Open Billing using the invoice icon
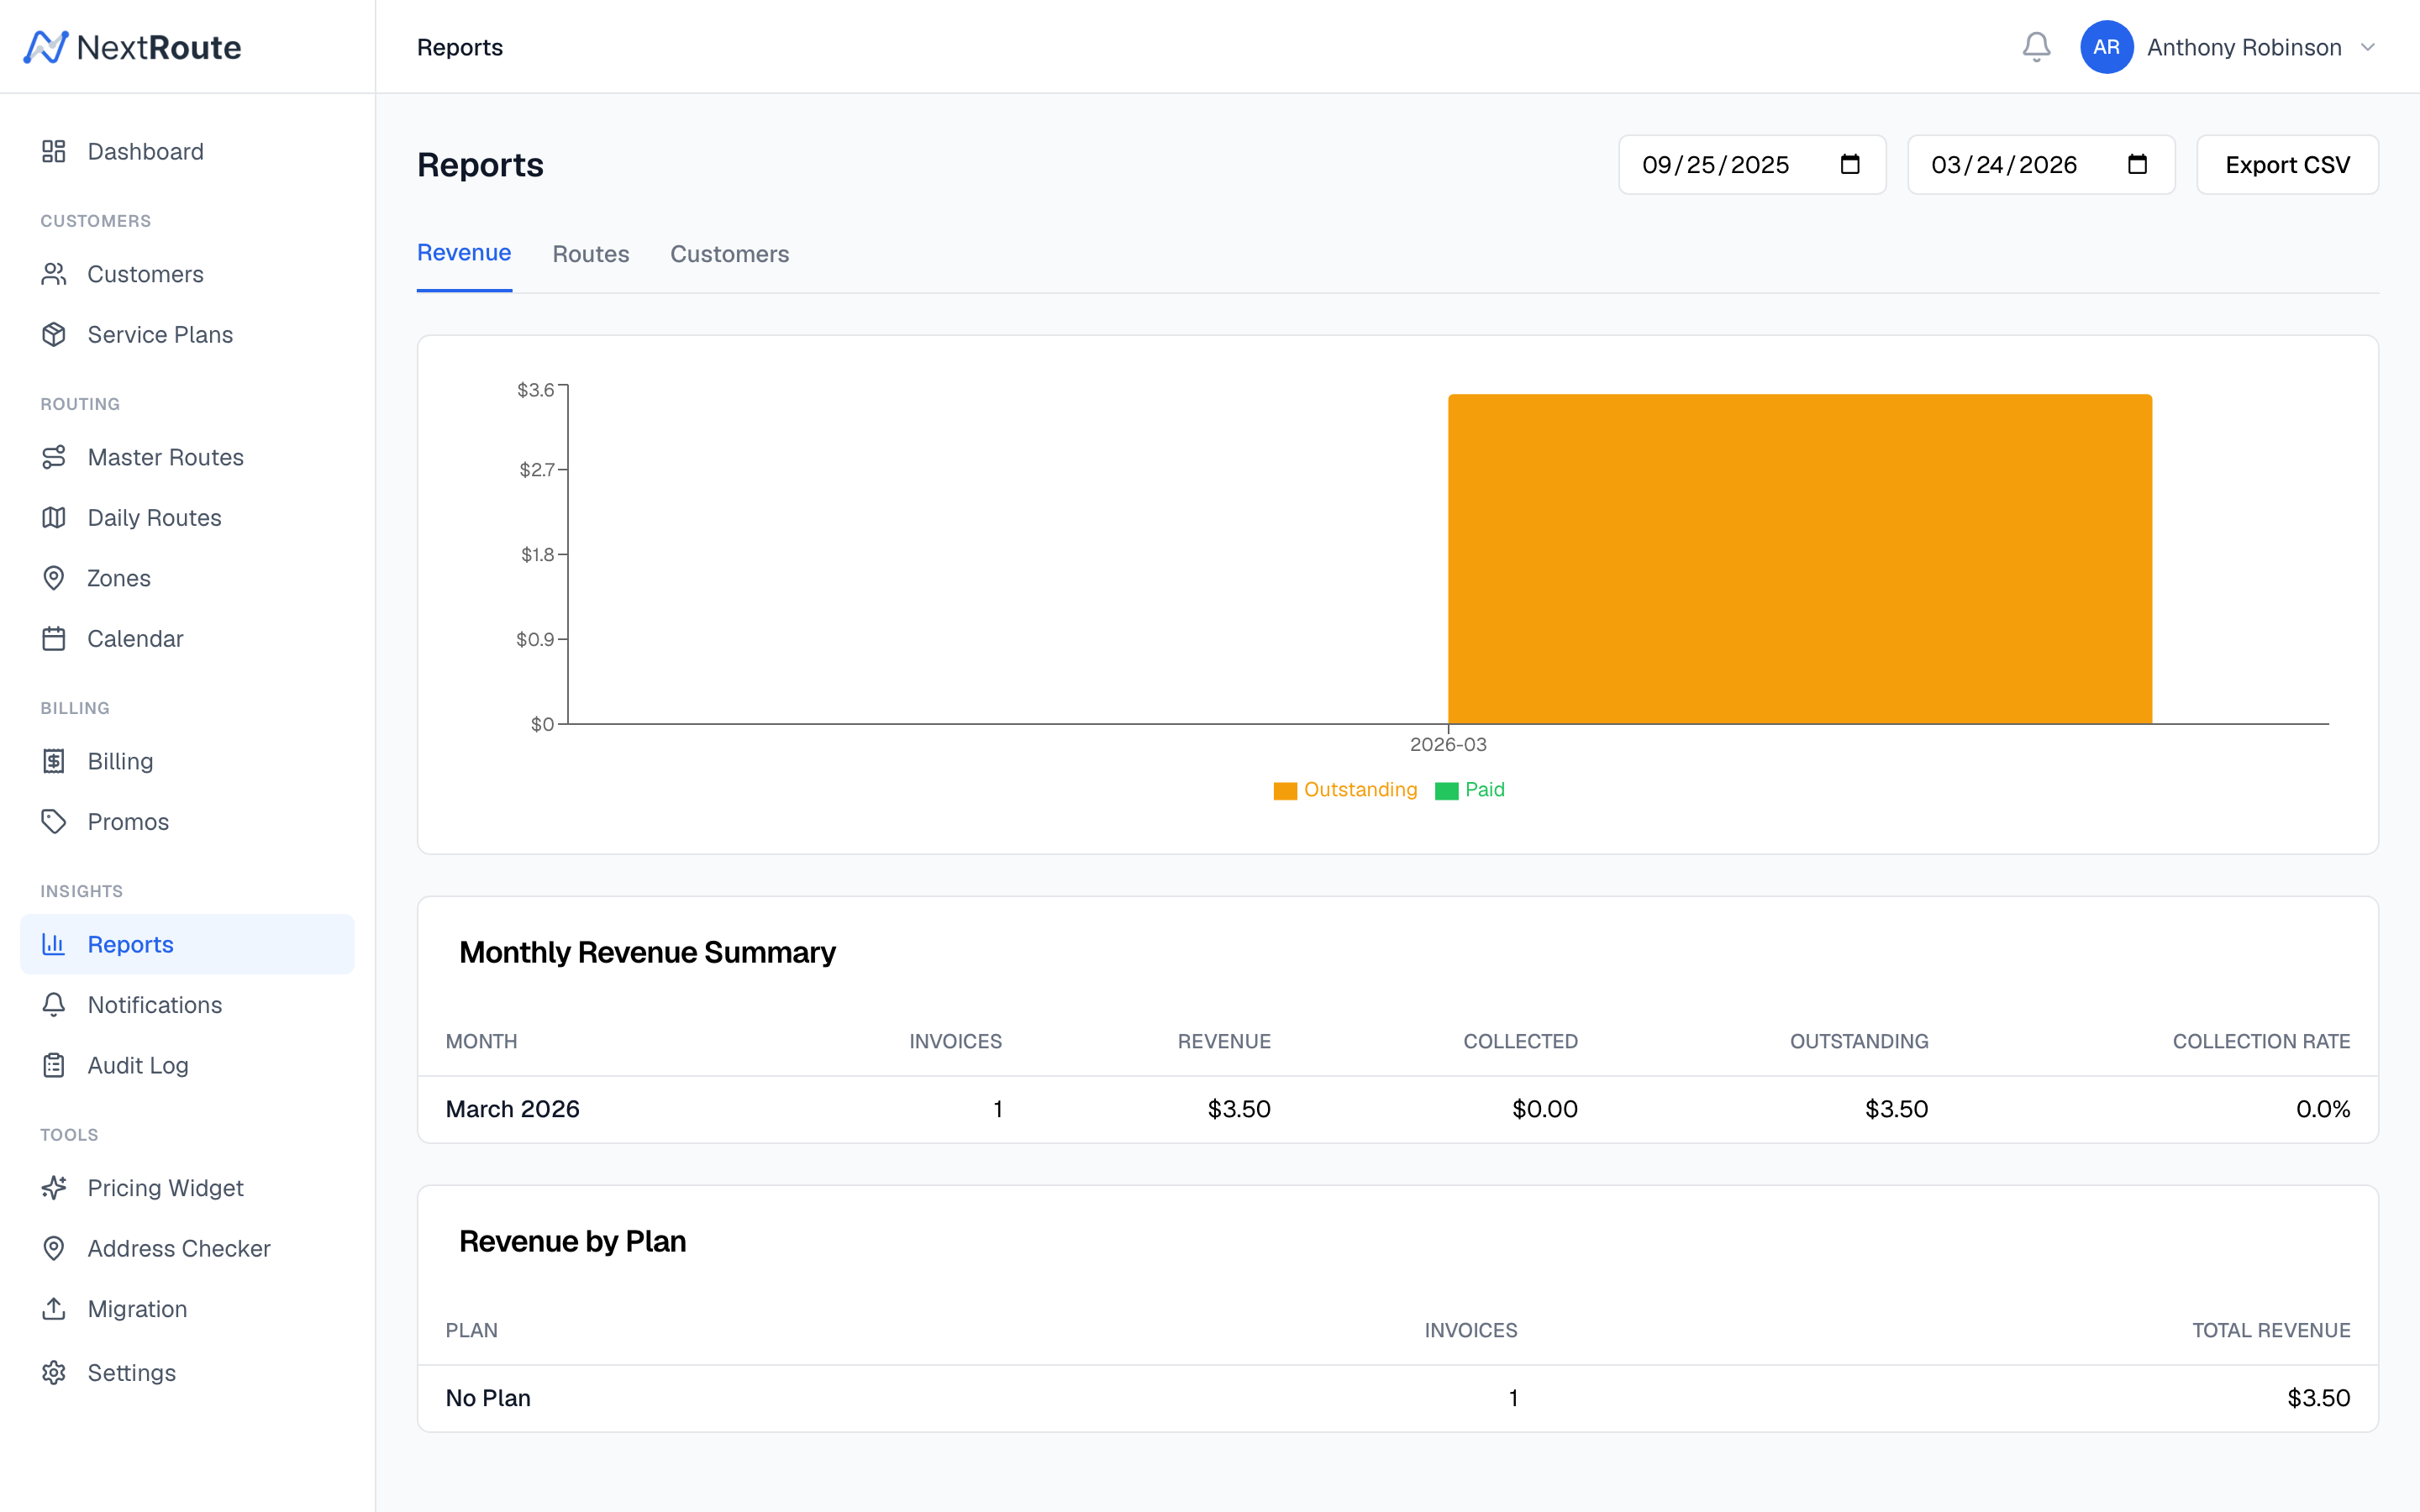The height and width of the screenshot is (1512, 2420). coord(54,761)
